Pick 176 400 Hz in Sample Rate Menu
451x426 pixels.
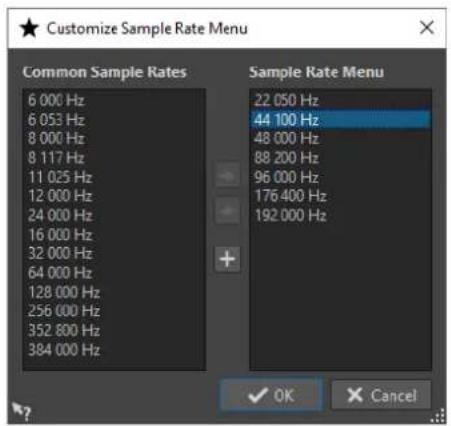click(340, 196)
